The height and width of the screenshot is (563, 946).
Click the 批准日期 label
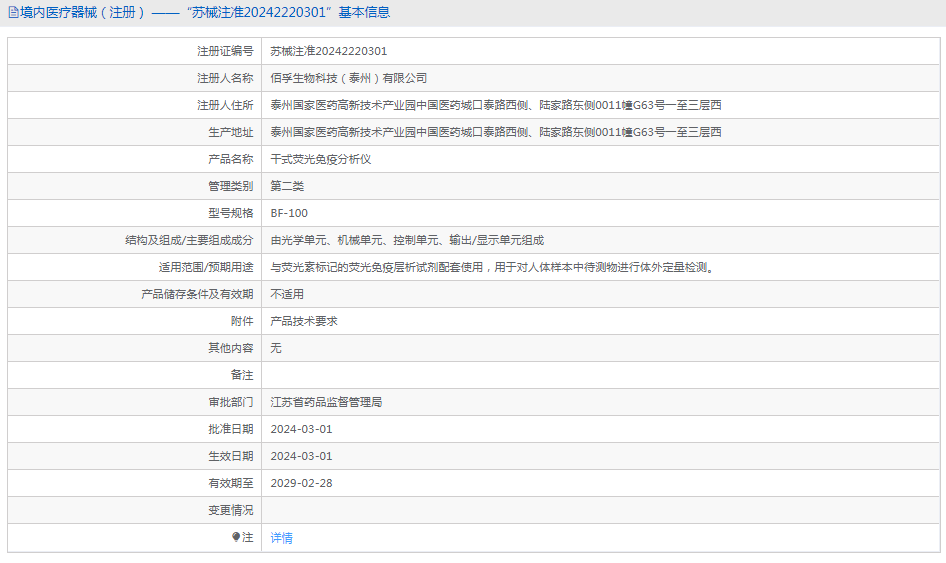[x=230, y=429]
